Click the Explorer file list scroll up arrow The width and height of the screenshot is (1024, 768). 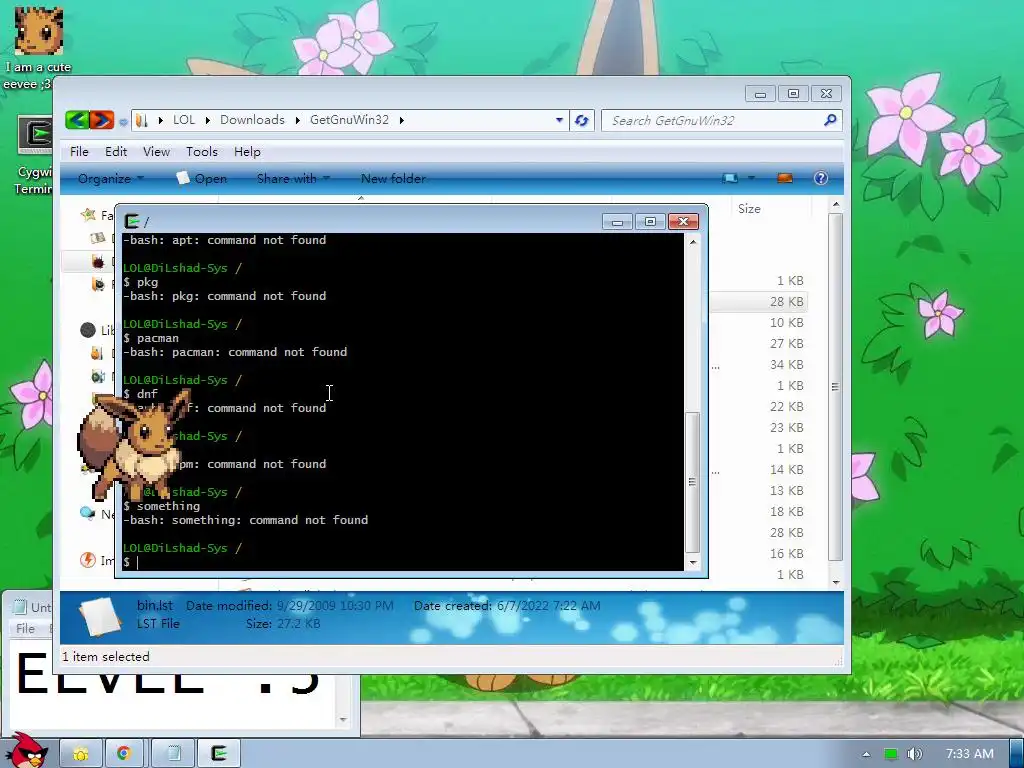coord(835,205)
